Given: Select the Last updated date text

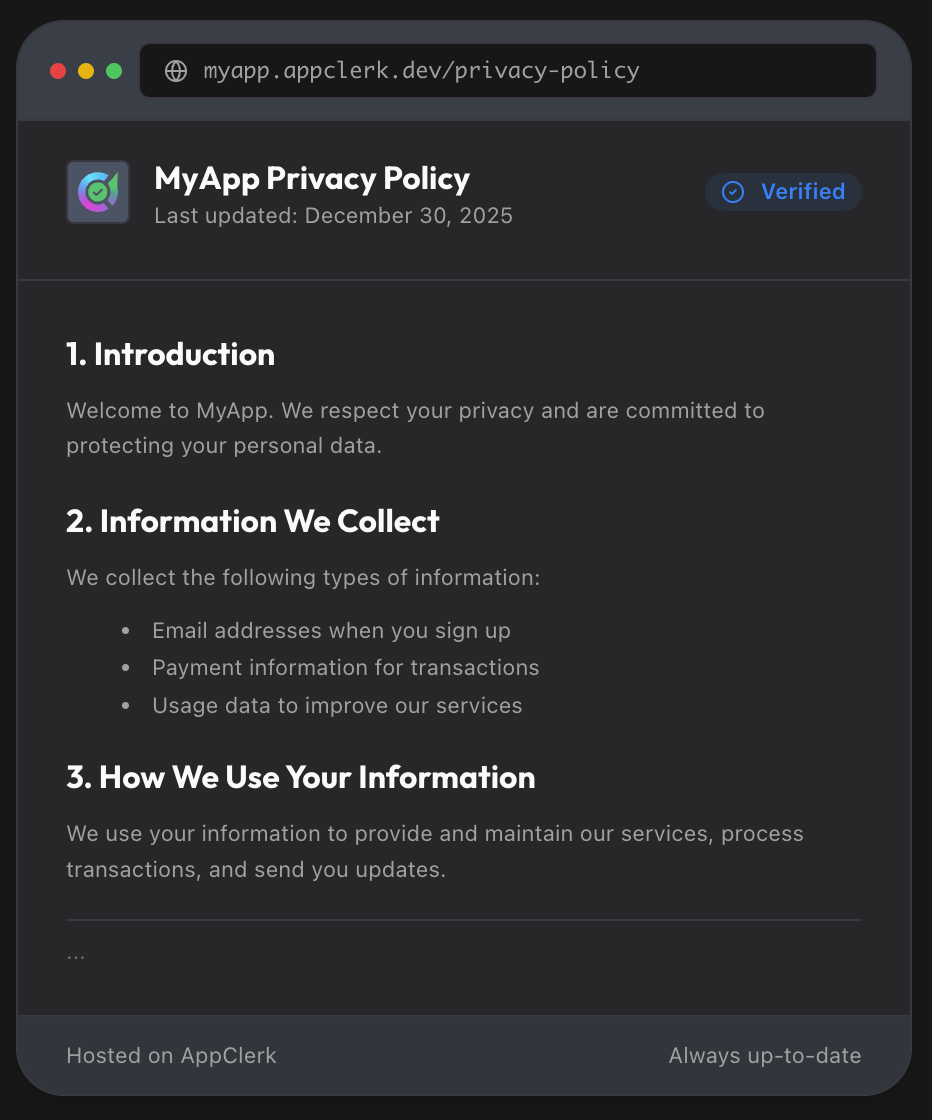Looking at the screenshot, I should pos(333,215).
